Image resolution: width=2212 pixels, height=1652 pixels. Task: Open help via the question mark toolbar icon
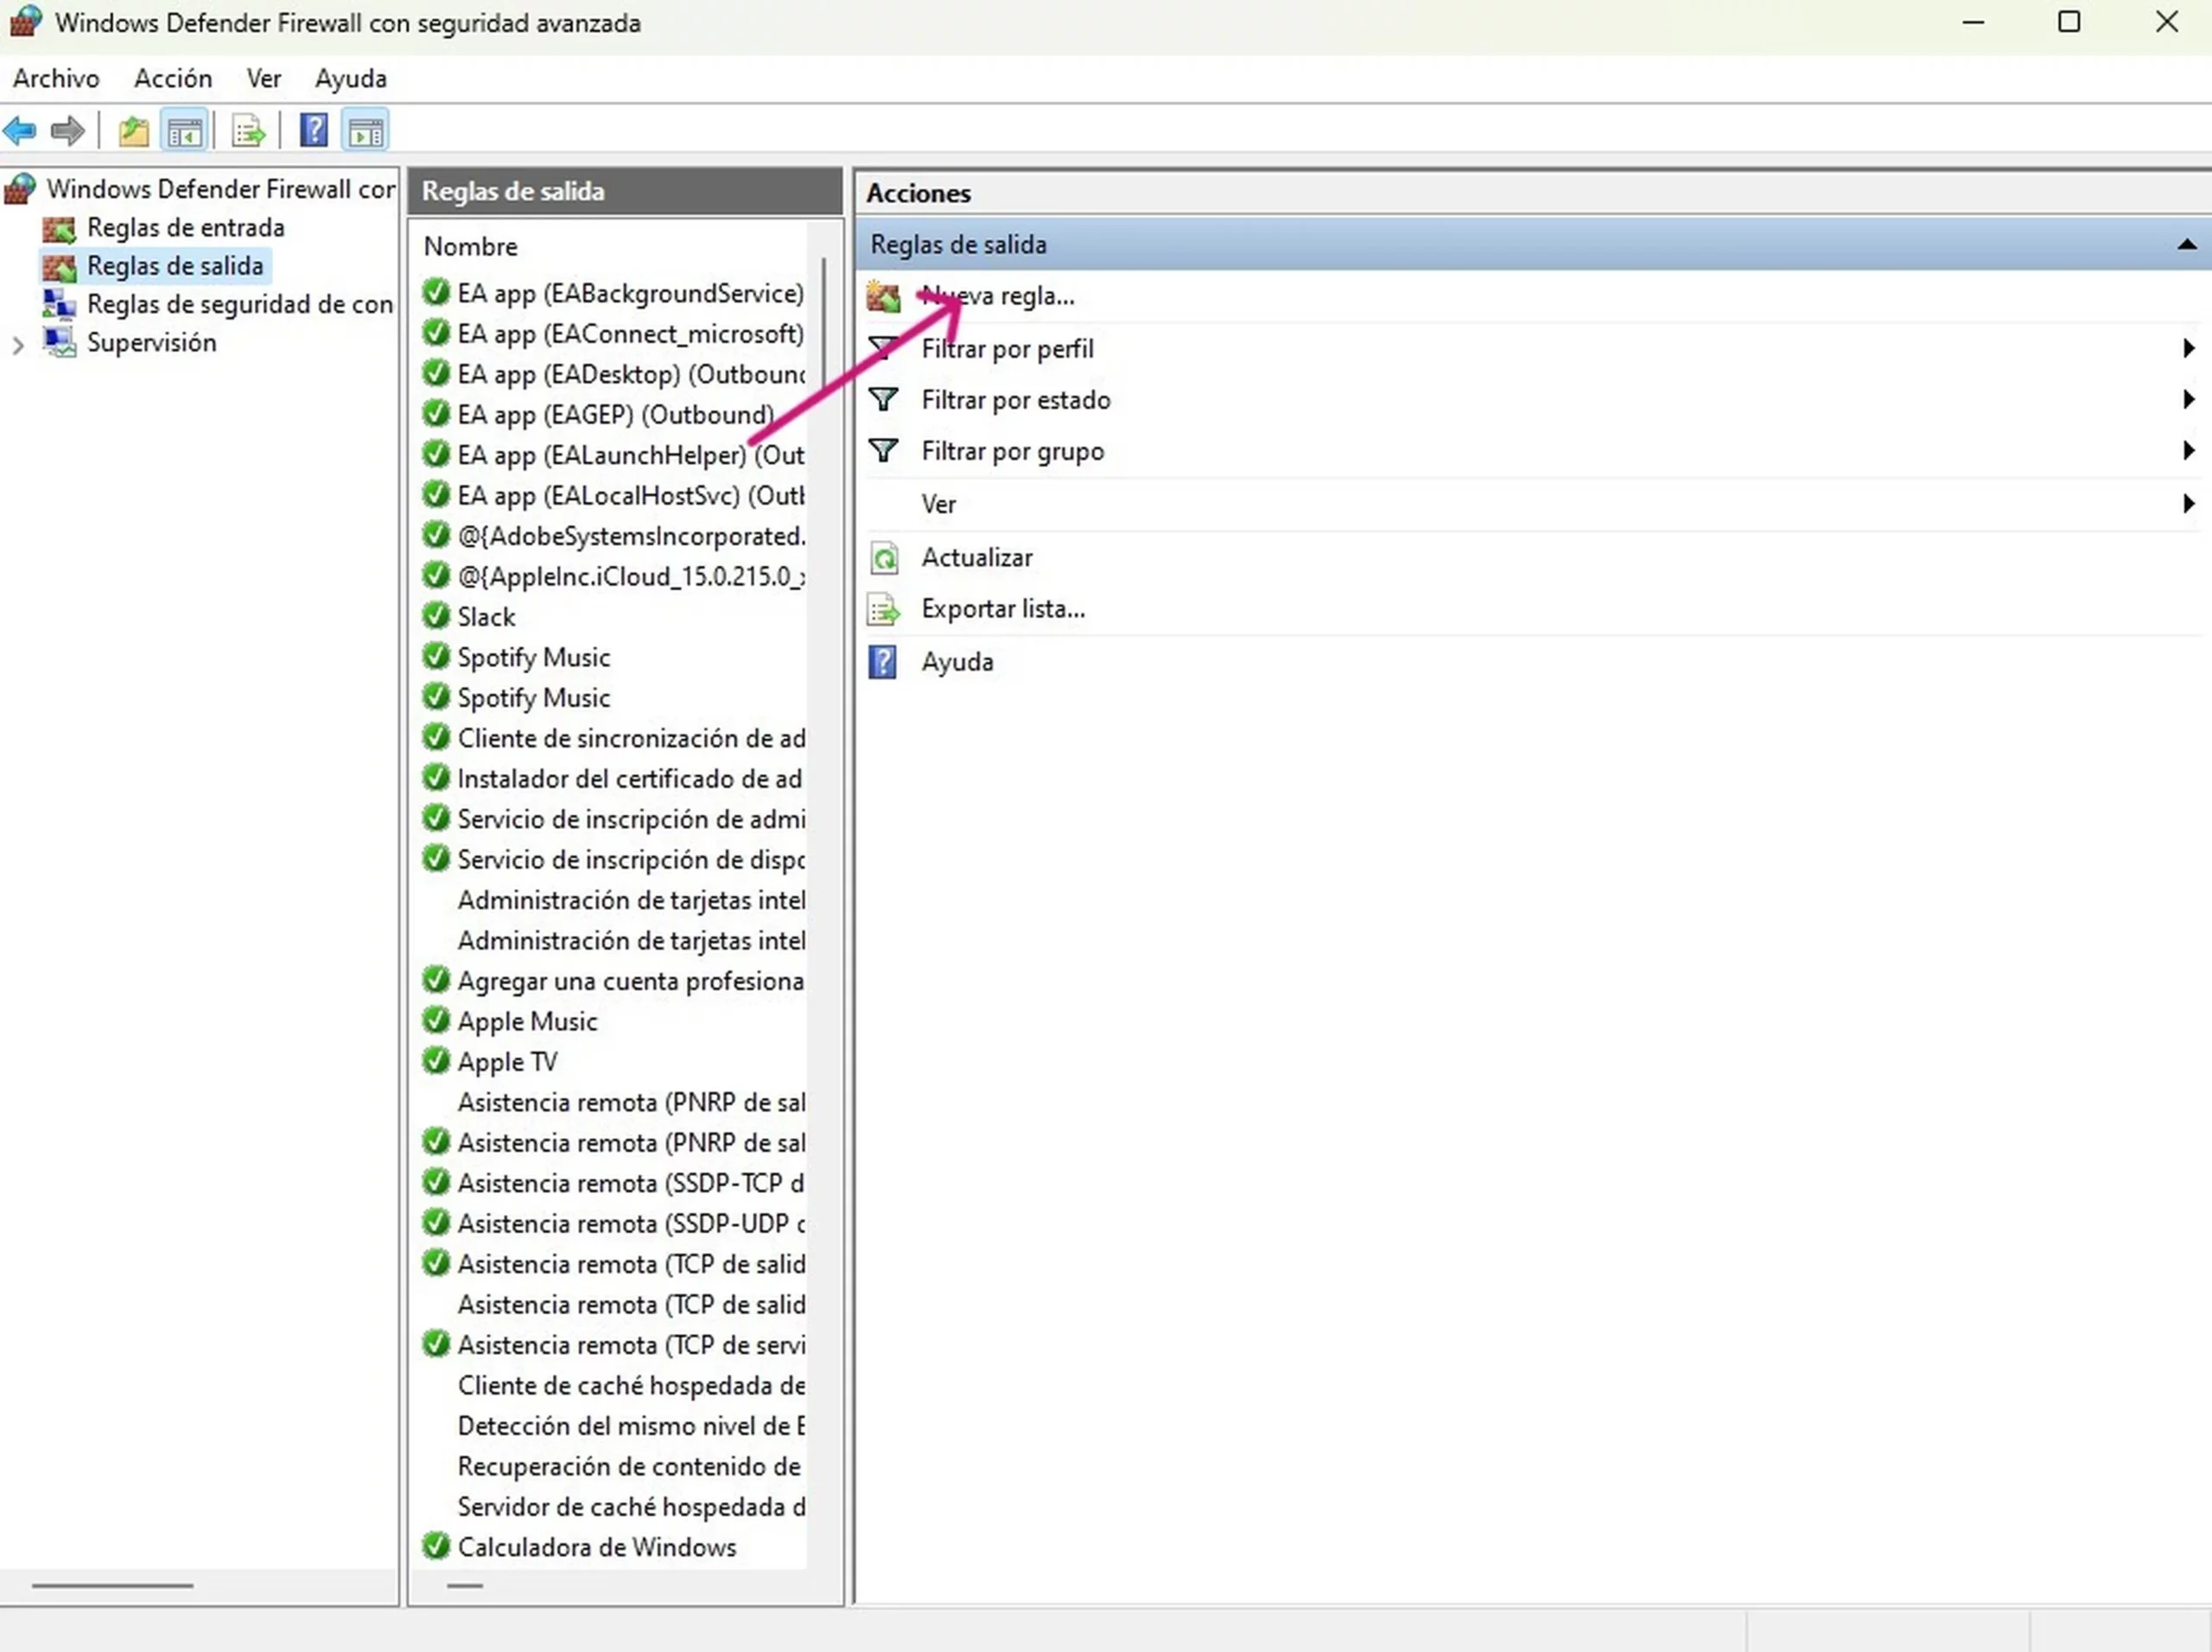click(312, 130)
